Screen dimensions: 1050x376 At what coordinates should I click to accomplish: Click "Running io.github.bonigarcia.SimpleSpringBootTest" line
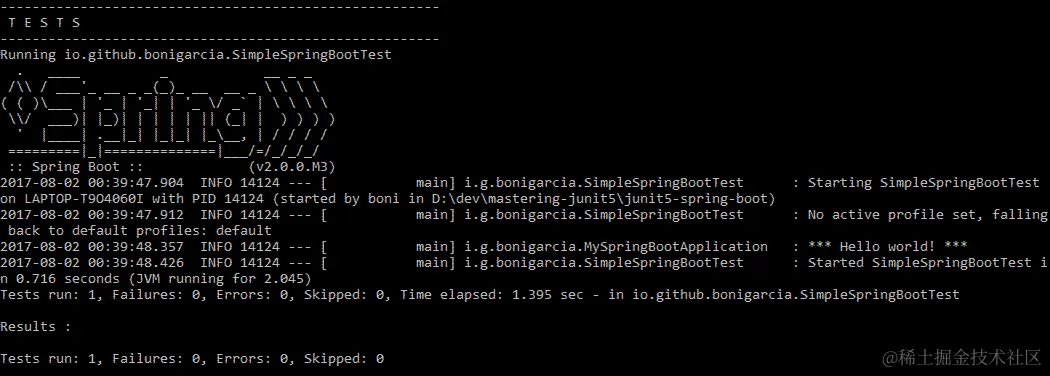click(196, 55)
